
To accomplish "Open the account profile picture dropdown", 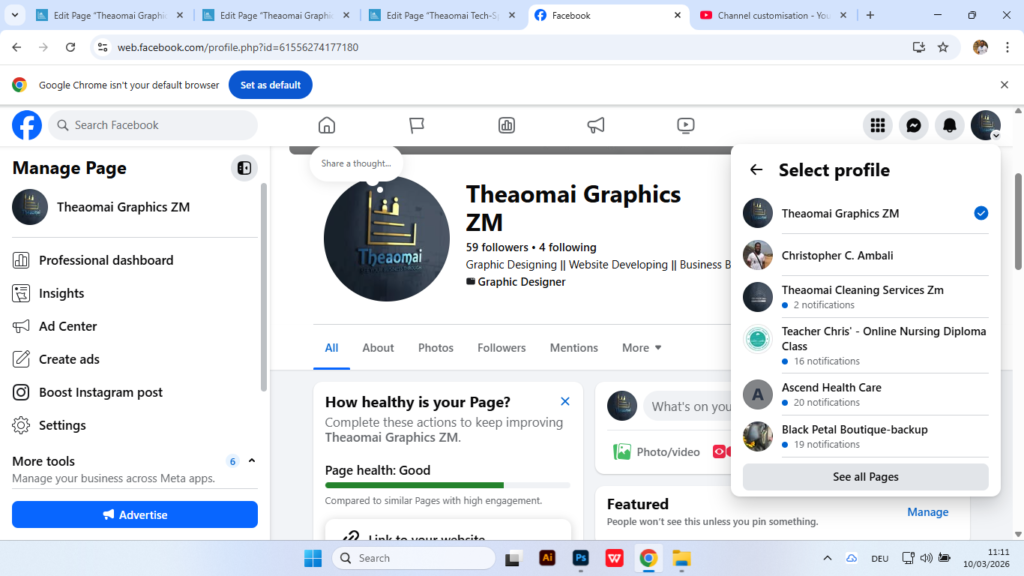I will (x=985, y=125).
